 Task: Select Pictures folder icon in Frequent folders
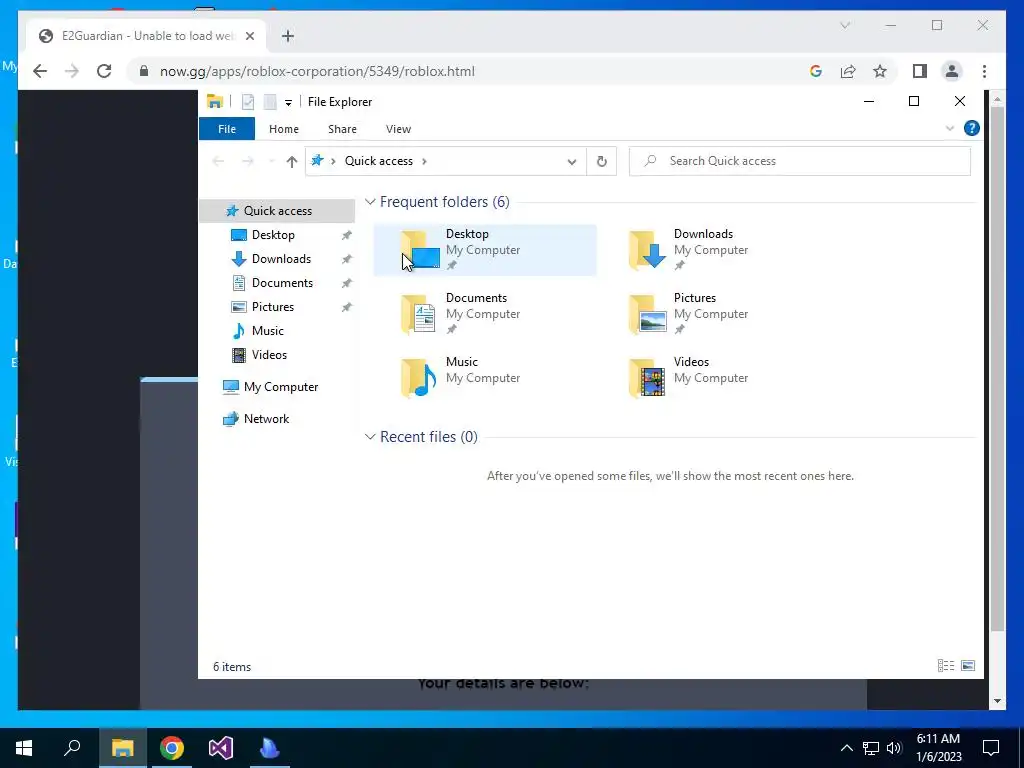[x=647, y=313]
